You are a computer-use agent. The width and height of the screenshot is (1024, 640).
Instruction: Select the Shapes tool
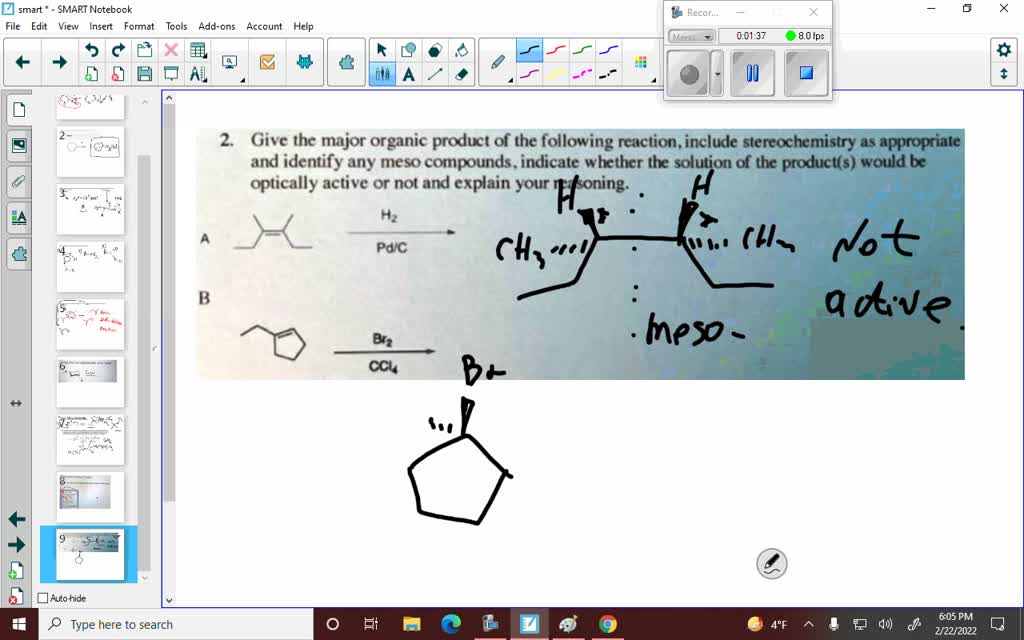point(408,49)
